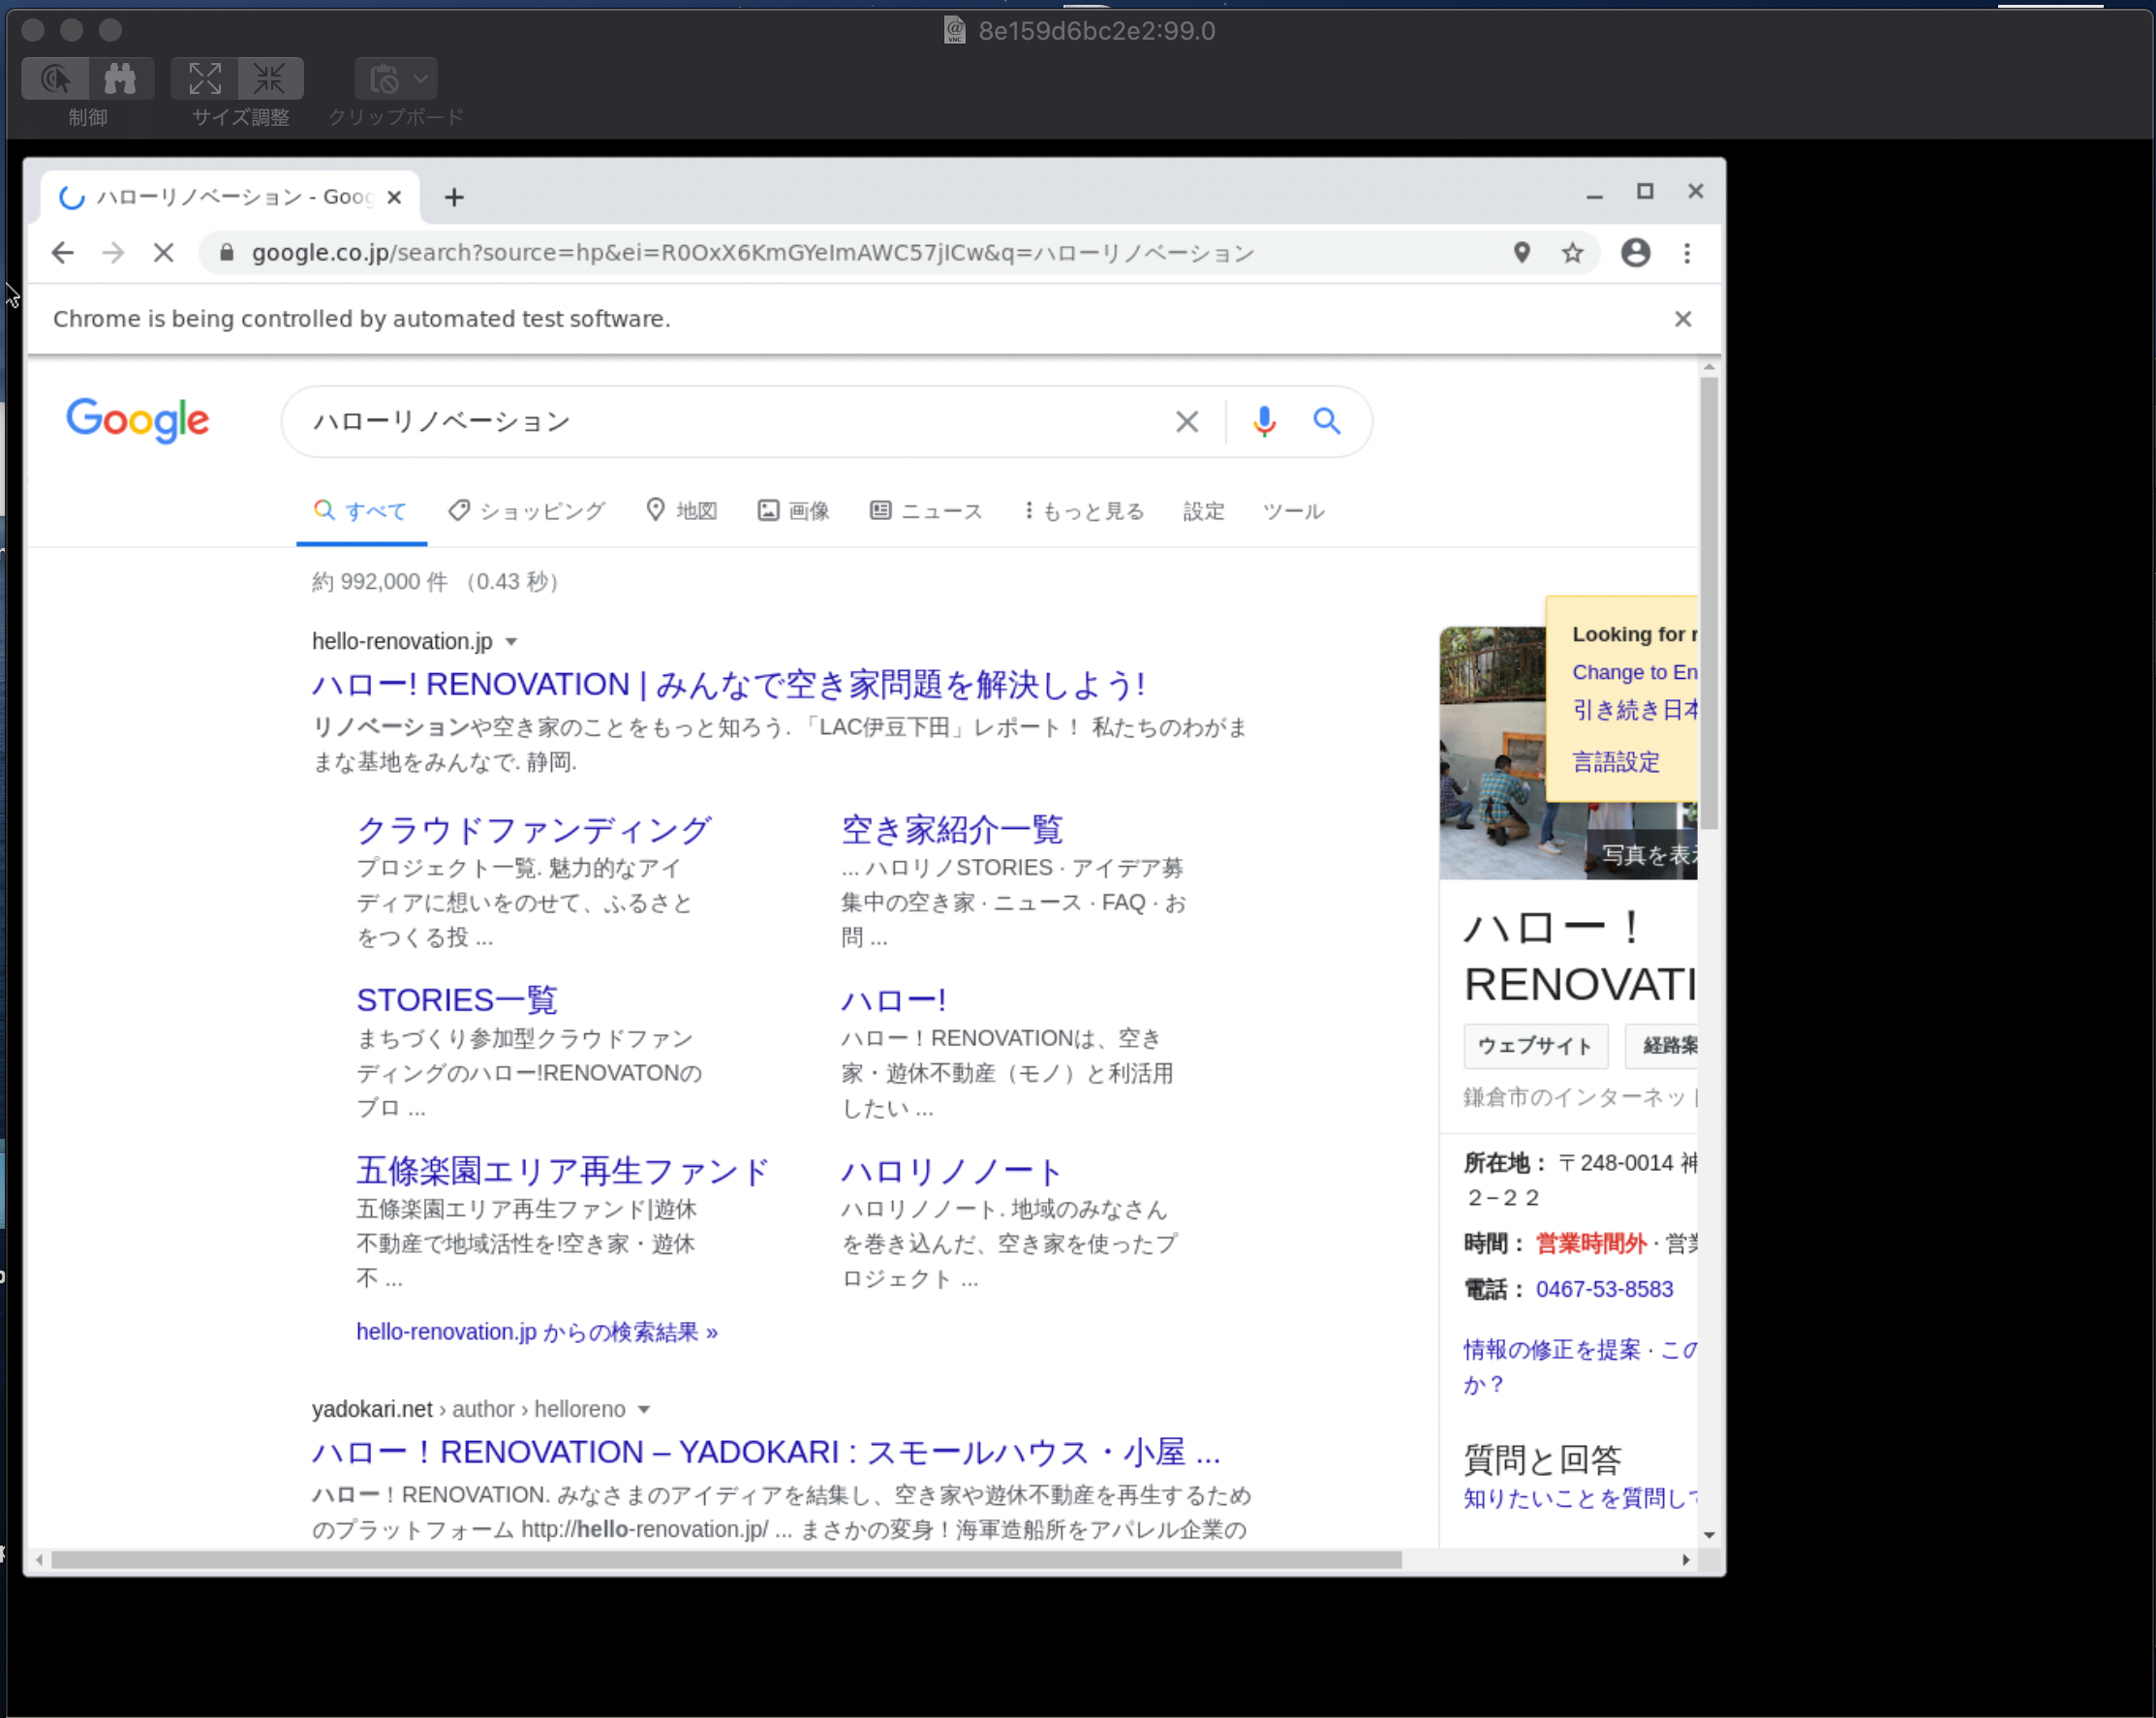Stop page loading with X button

click(164, 253)
